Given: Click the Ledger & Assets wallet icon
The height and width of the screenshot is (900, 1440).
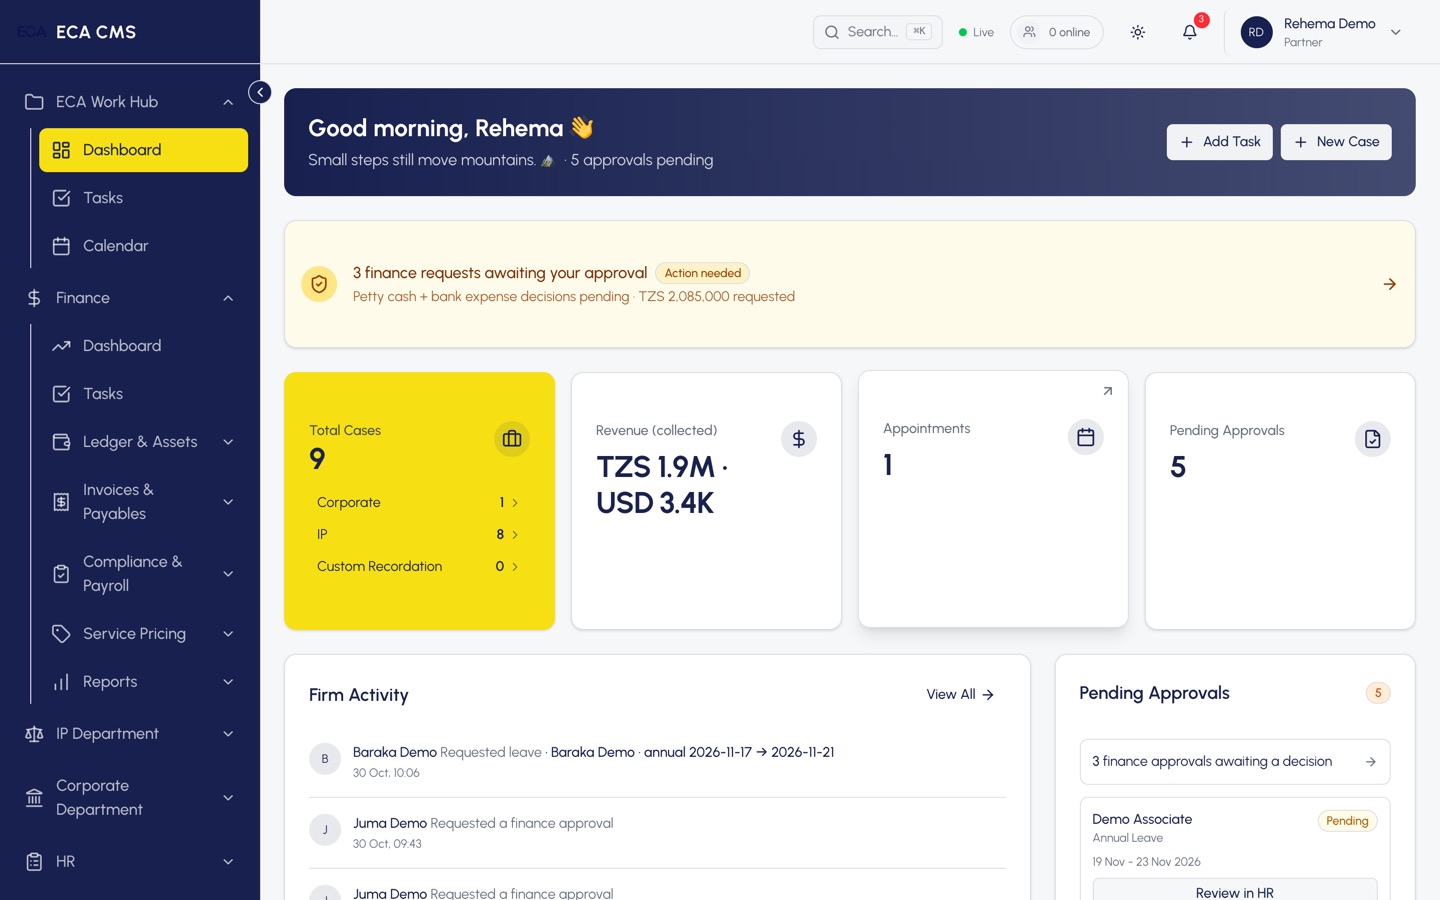Looking at the screenshot, I should (61, 442).
